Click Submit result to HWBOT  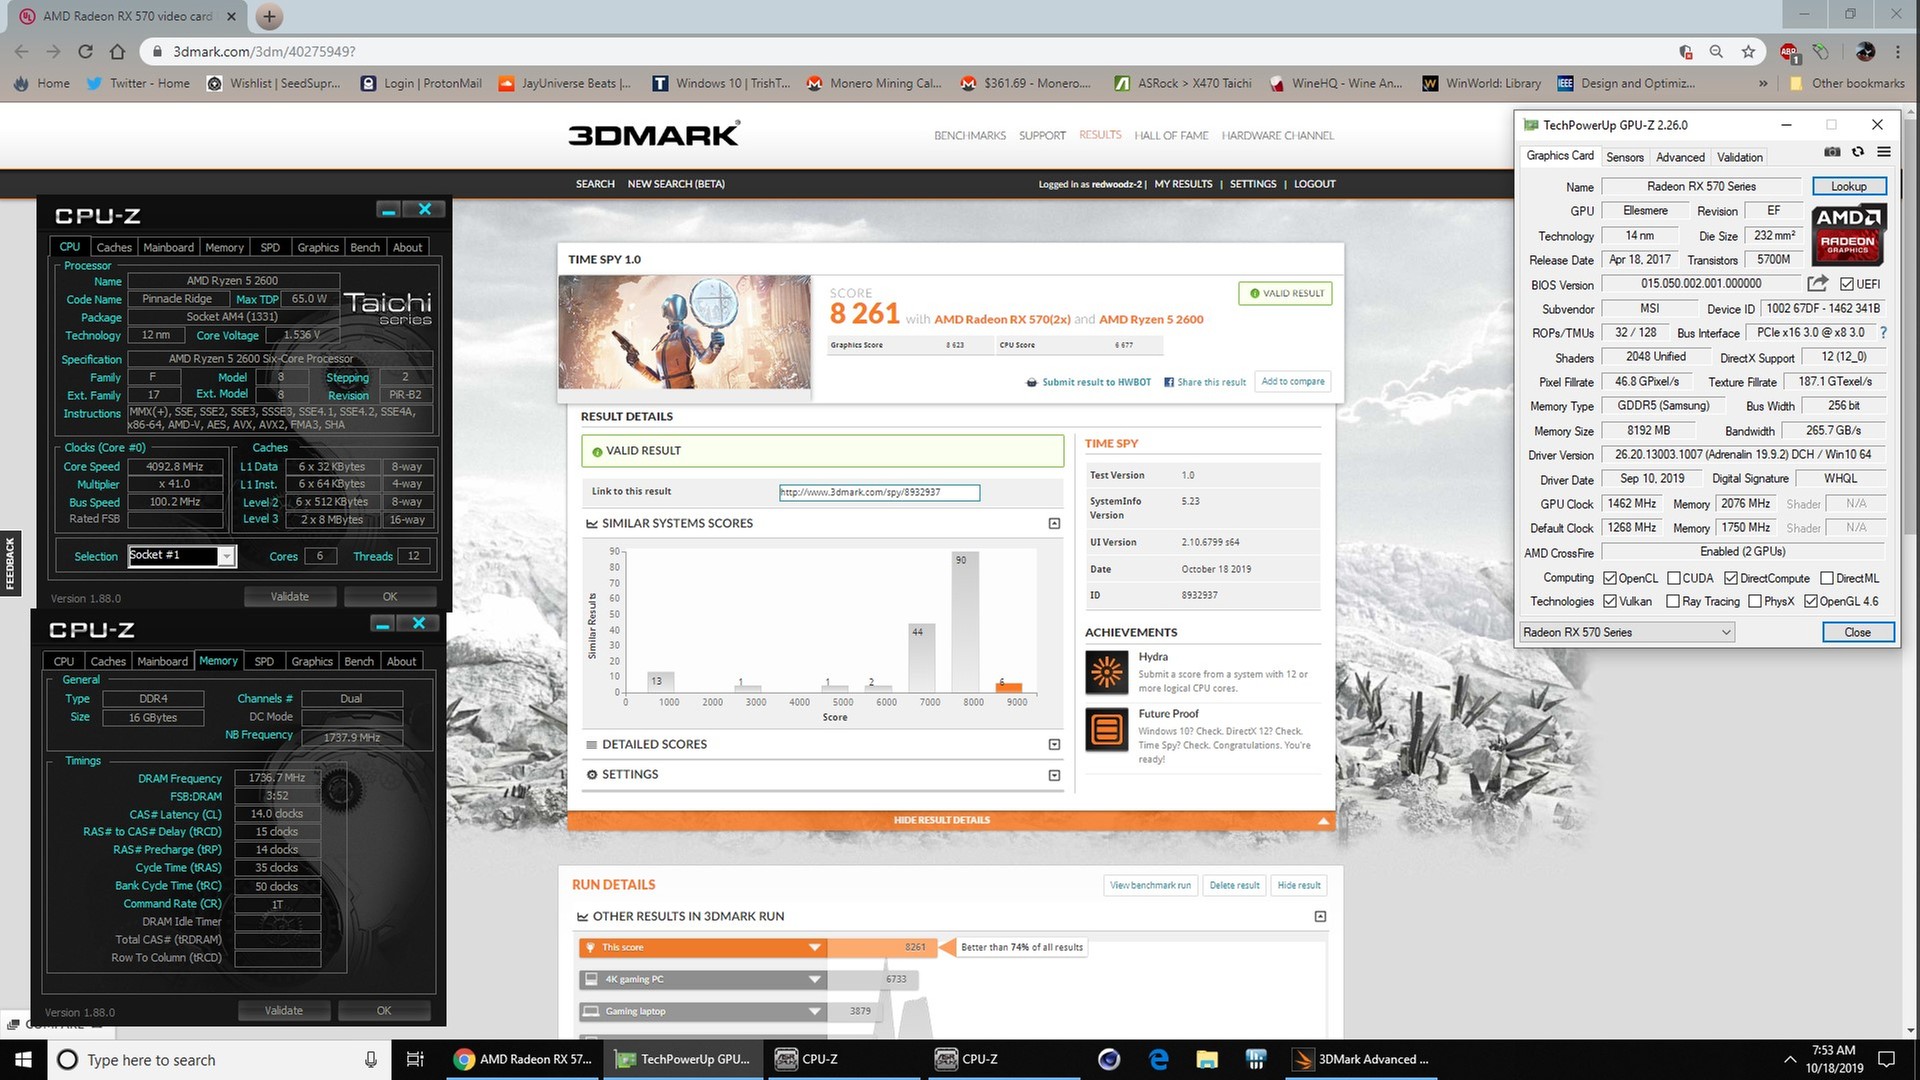click(x=1088, y=382)
